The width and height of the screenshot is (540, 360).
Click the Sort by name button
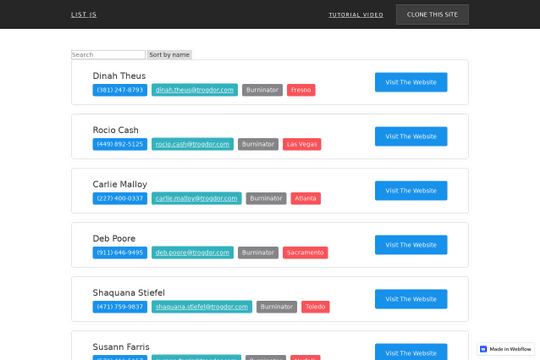click(169, 54)
